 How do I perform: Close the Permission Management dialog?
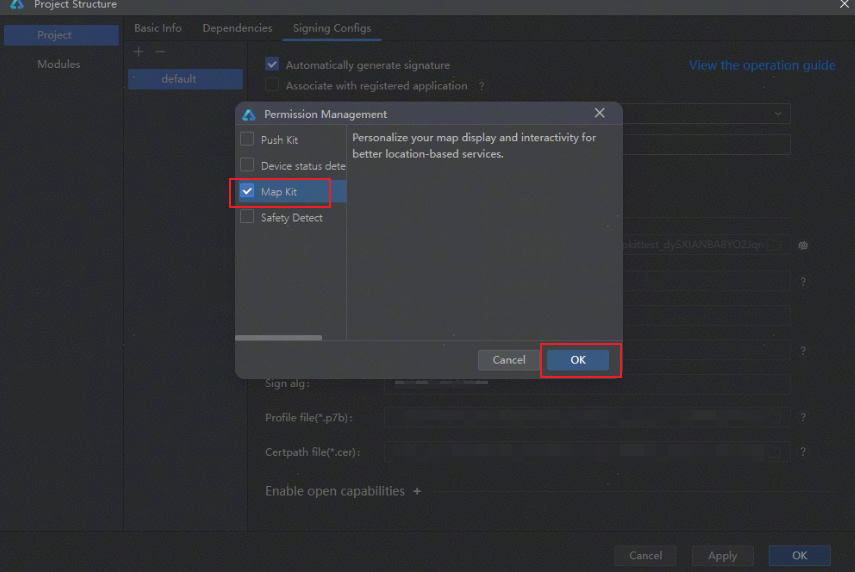tap(599, 114)
